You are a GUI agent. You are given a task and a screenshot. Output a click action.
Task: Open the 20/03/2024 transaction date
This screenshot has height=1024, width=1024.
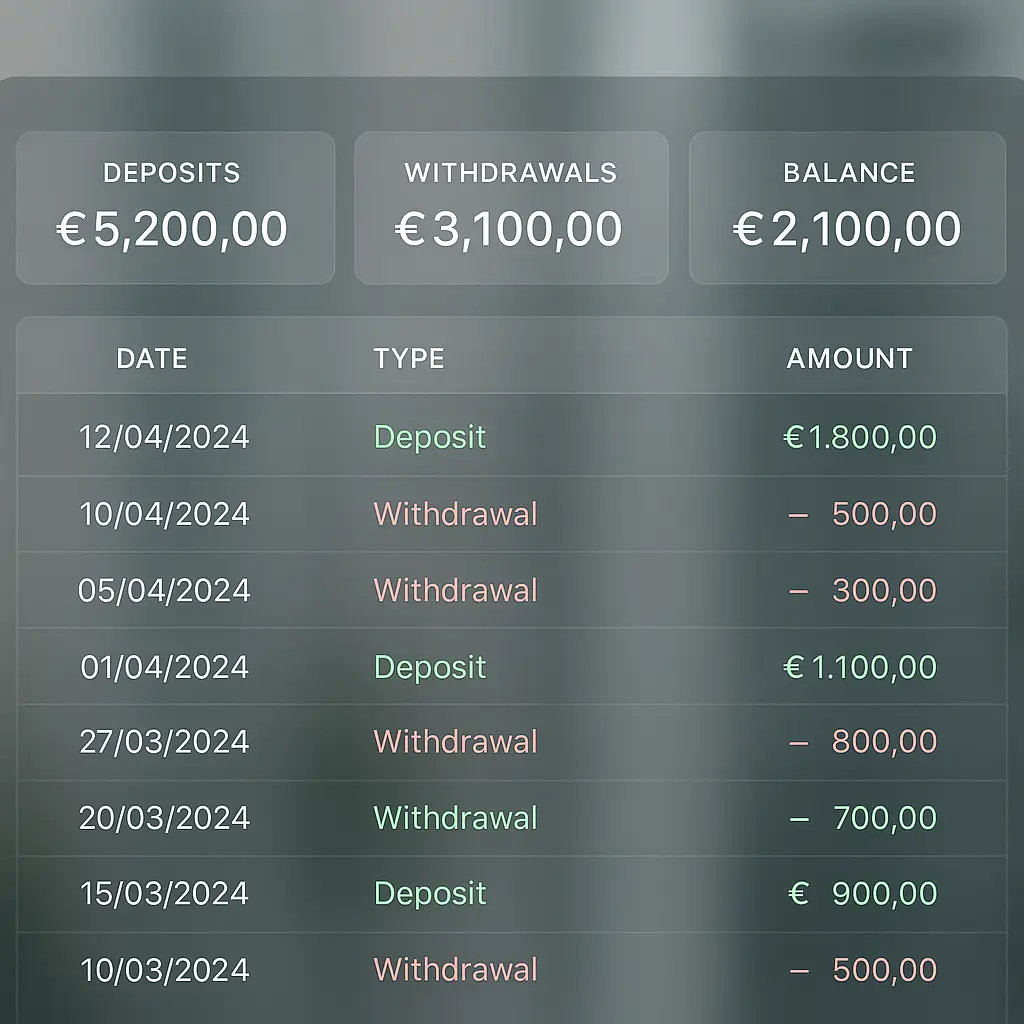click(164, 818)
